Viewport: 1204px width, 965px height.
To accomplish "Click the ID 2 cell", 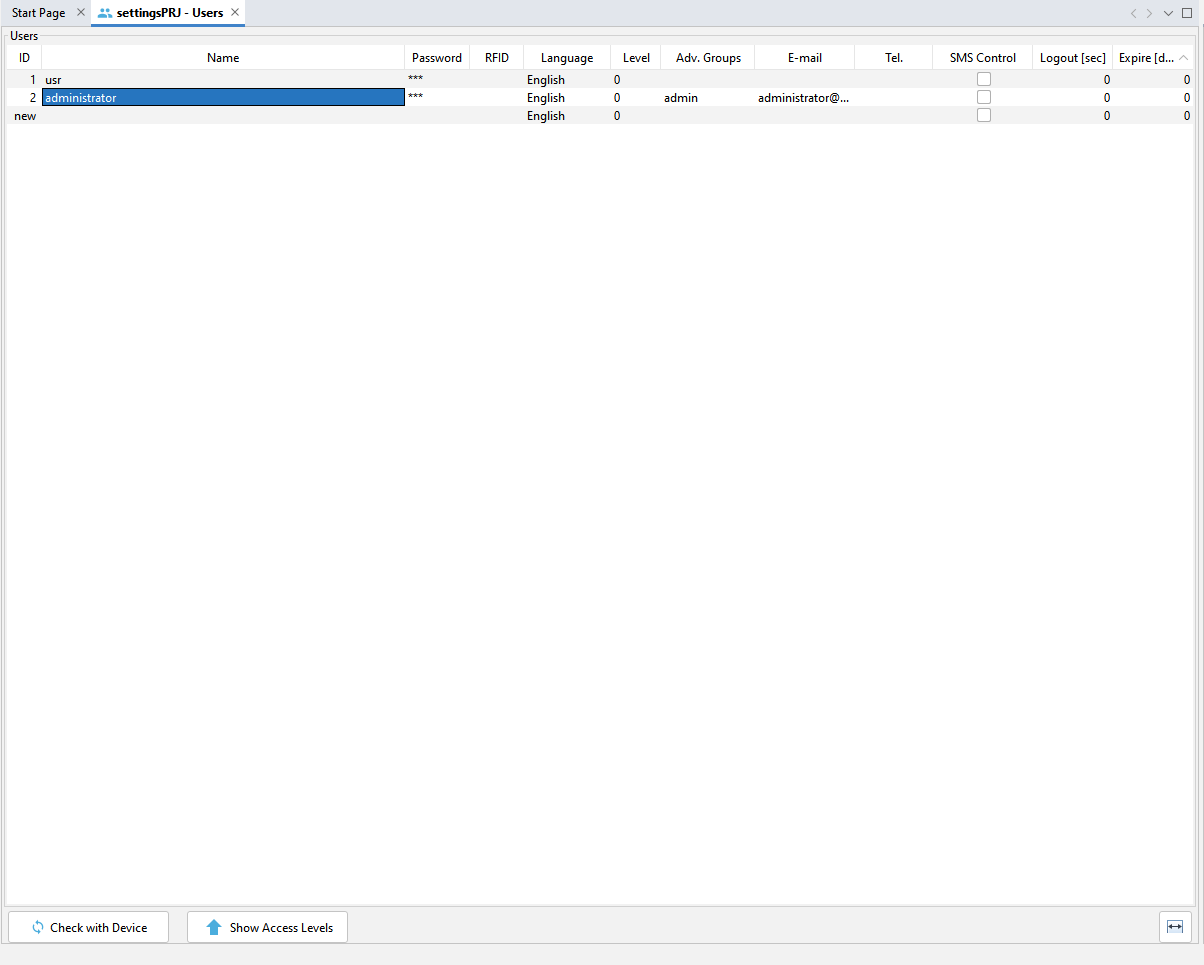I will tap(24, 97).
